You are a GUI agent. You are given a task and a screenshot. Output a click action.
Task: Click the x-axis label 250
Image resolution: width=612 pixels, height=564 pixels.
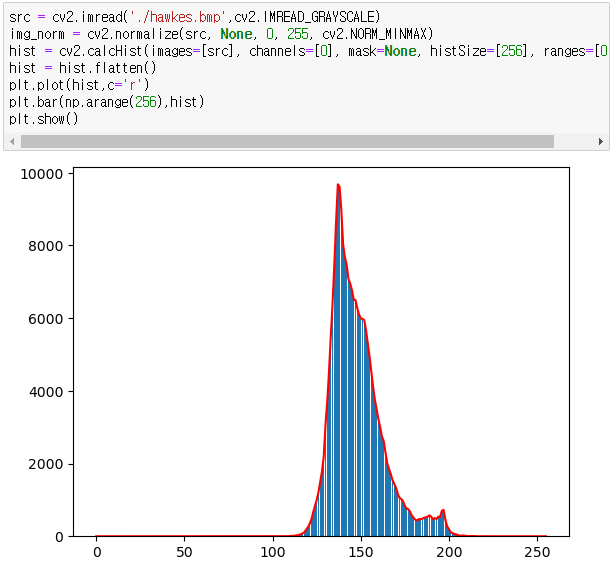coord(537,552)
